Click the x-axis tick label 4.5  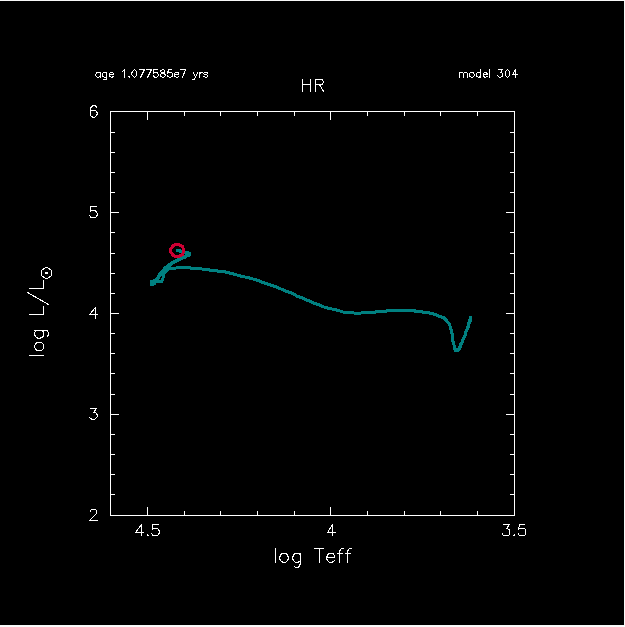[x=149, y=532]
